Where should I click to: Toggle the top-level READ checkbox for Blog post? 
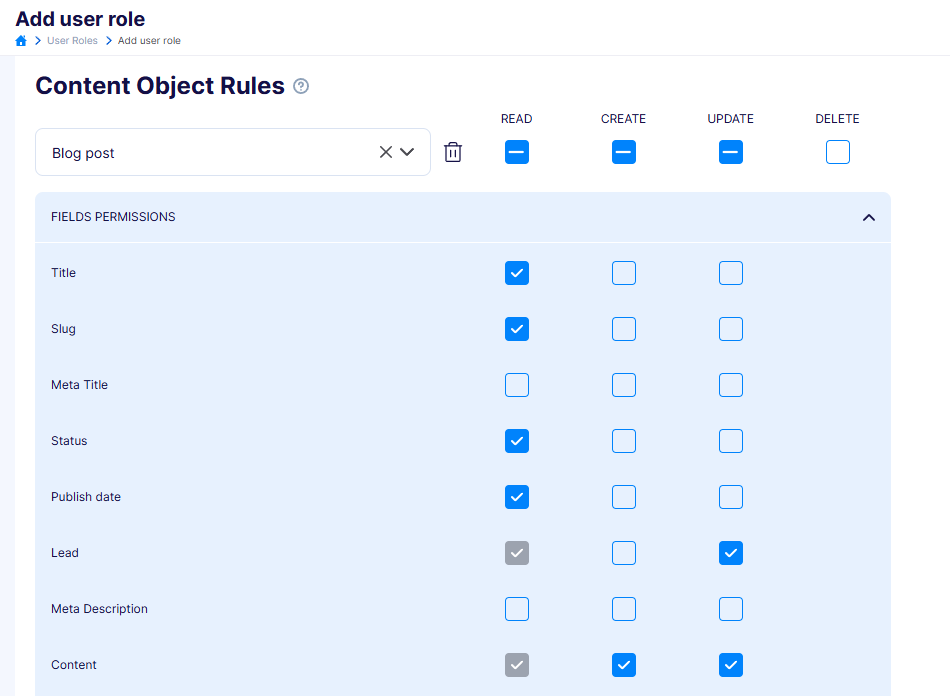pos(517,152)
